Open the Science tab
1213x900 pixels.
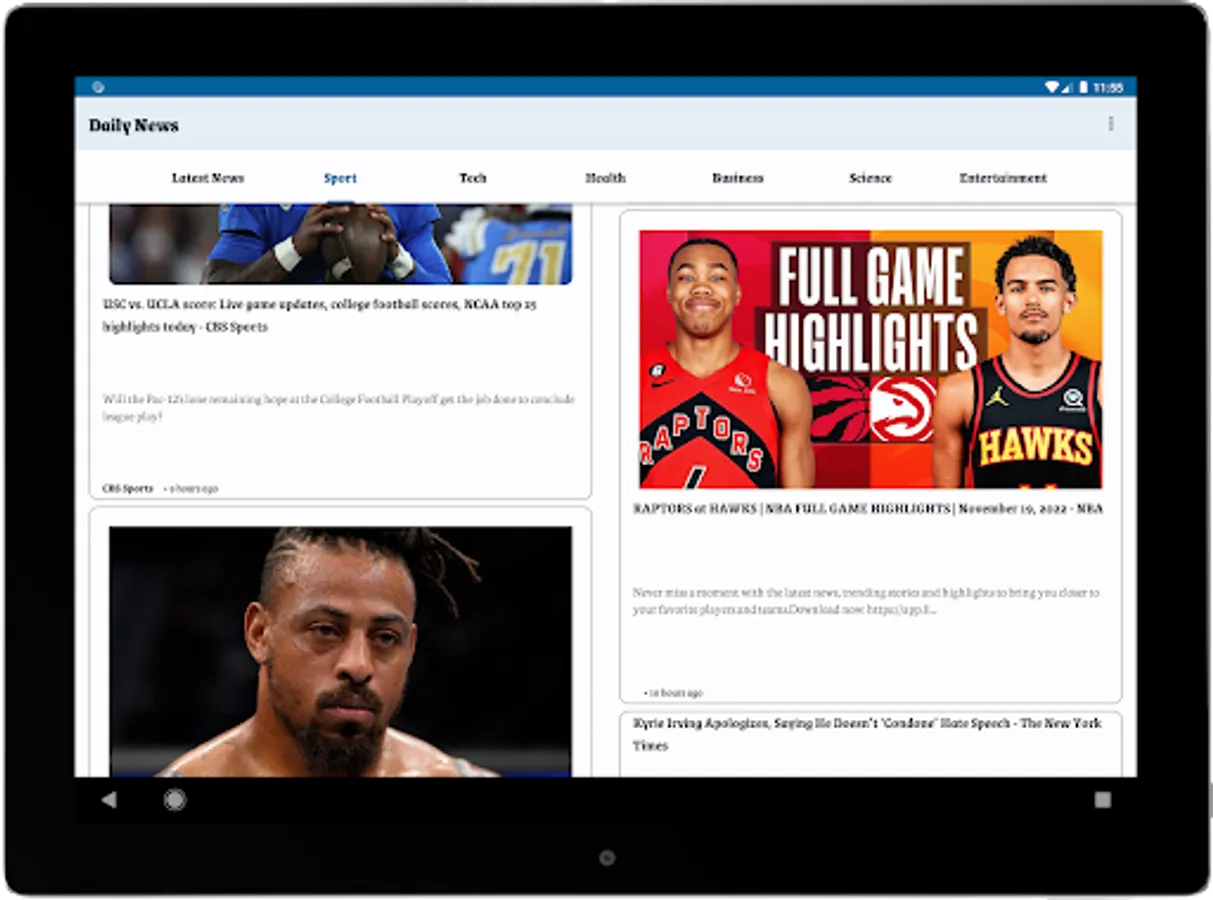(870, 178)
